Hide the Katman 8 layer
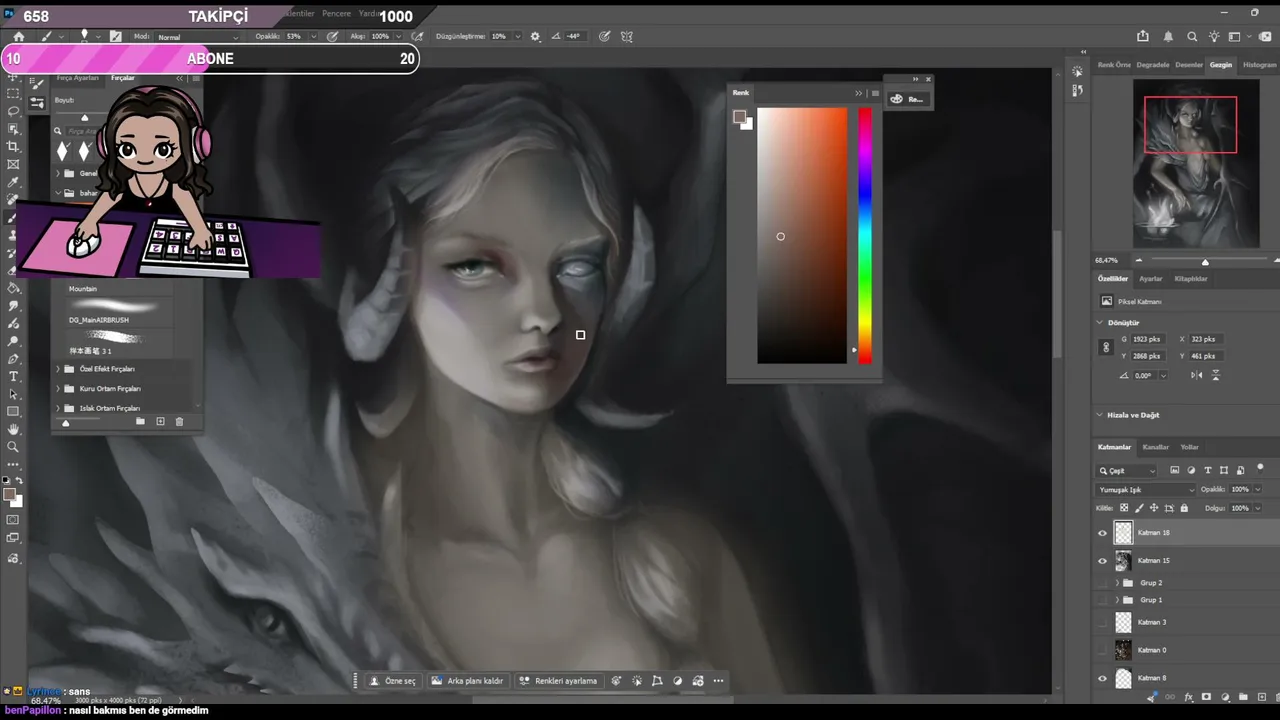 point(1103,678)
